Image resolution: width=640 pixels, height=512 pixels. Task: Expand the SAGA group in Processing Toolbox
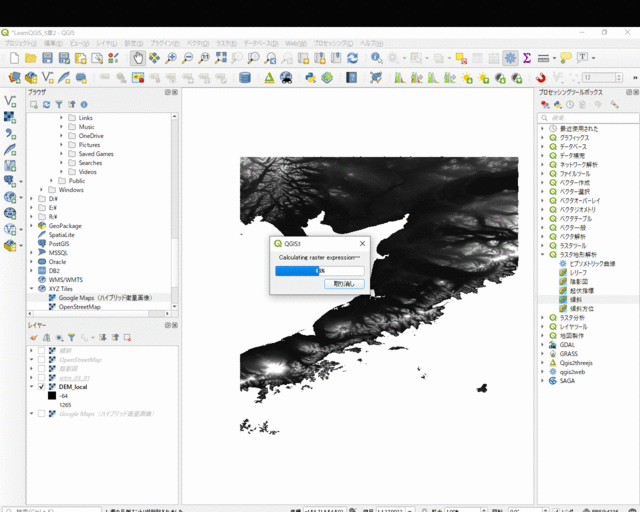tap(543, 381)
